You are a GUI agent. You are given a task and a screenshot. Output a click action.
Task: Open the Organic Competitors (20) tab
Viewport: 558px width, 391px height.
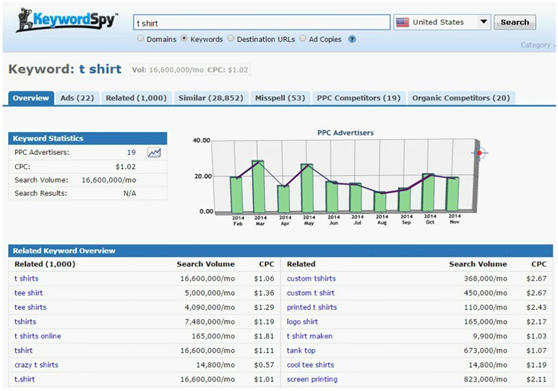pyautogui.click(x=461, y=98)
